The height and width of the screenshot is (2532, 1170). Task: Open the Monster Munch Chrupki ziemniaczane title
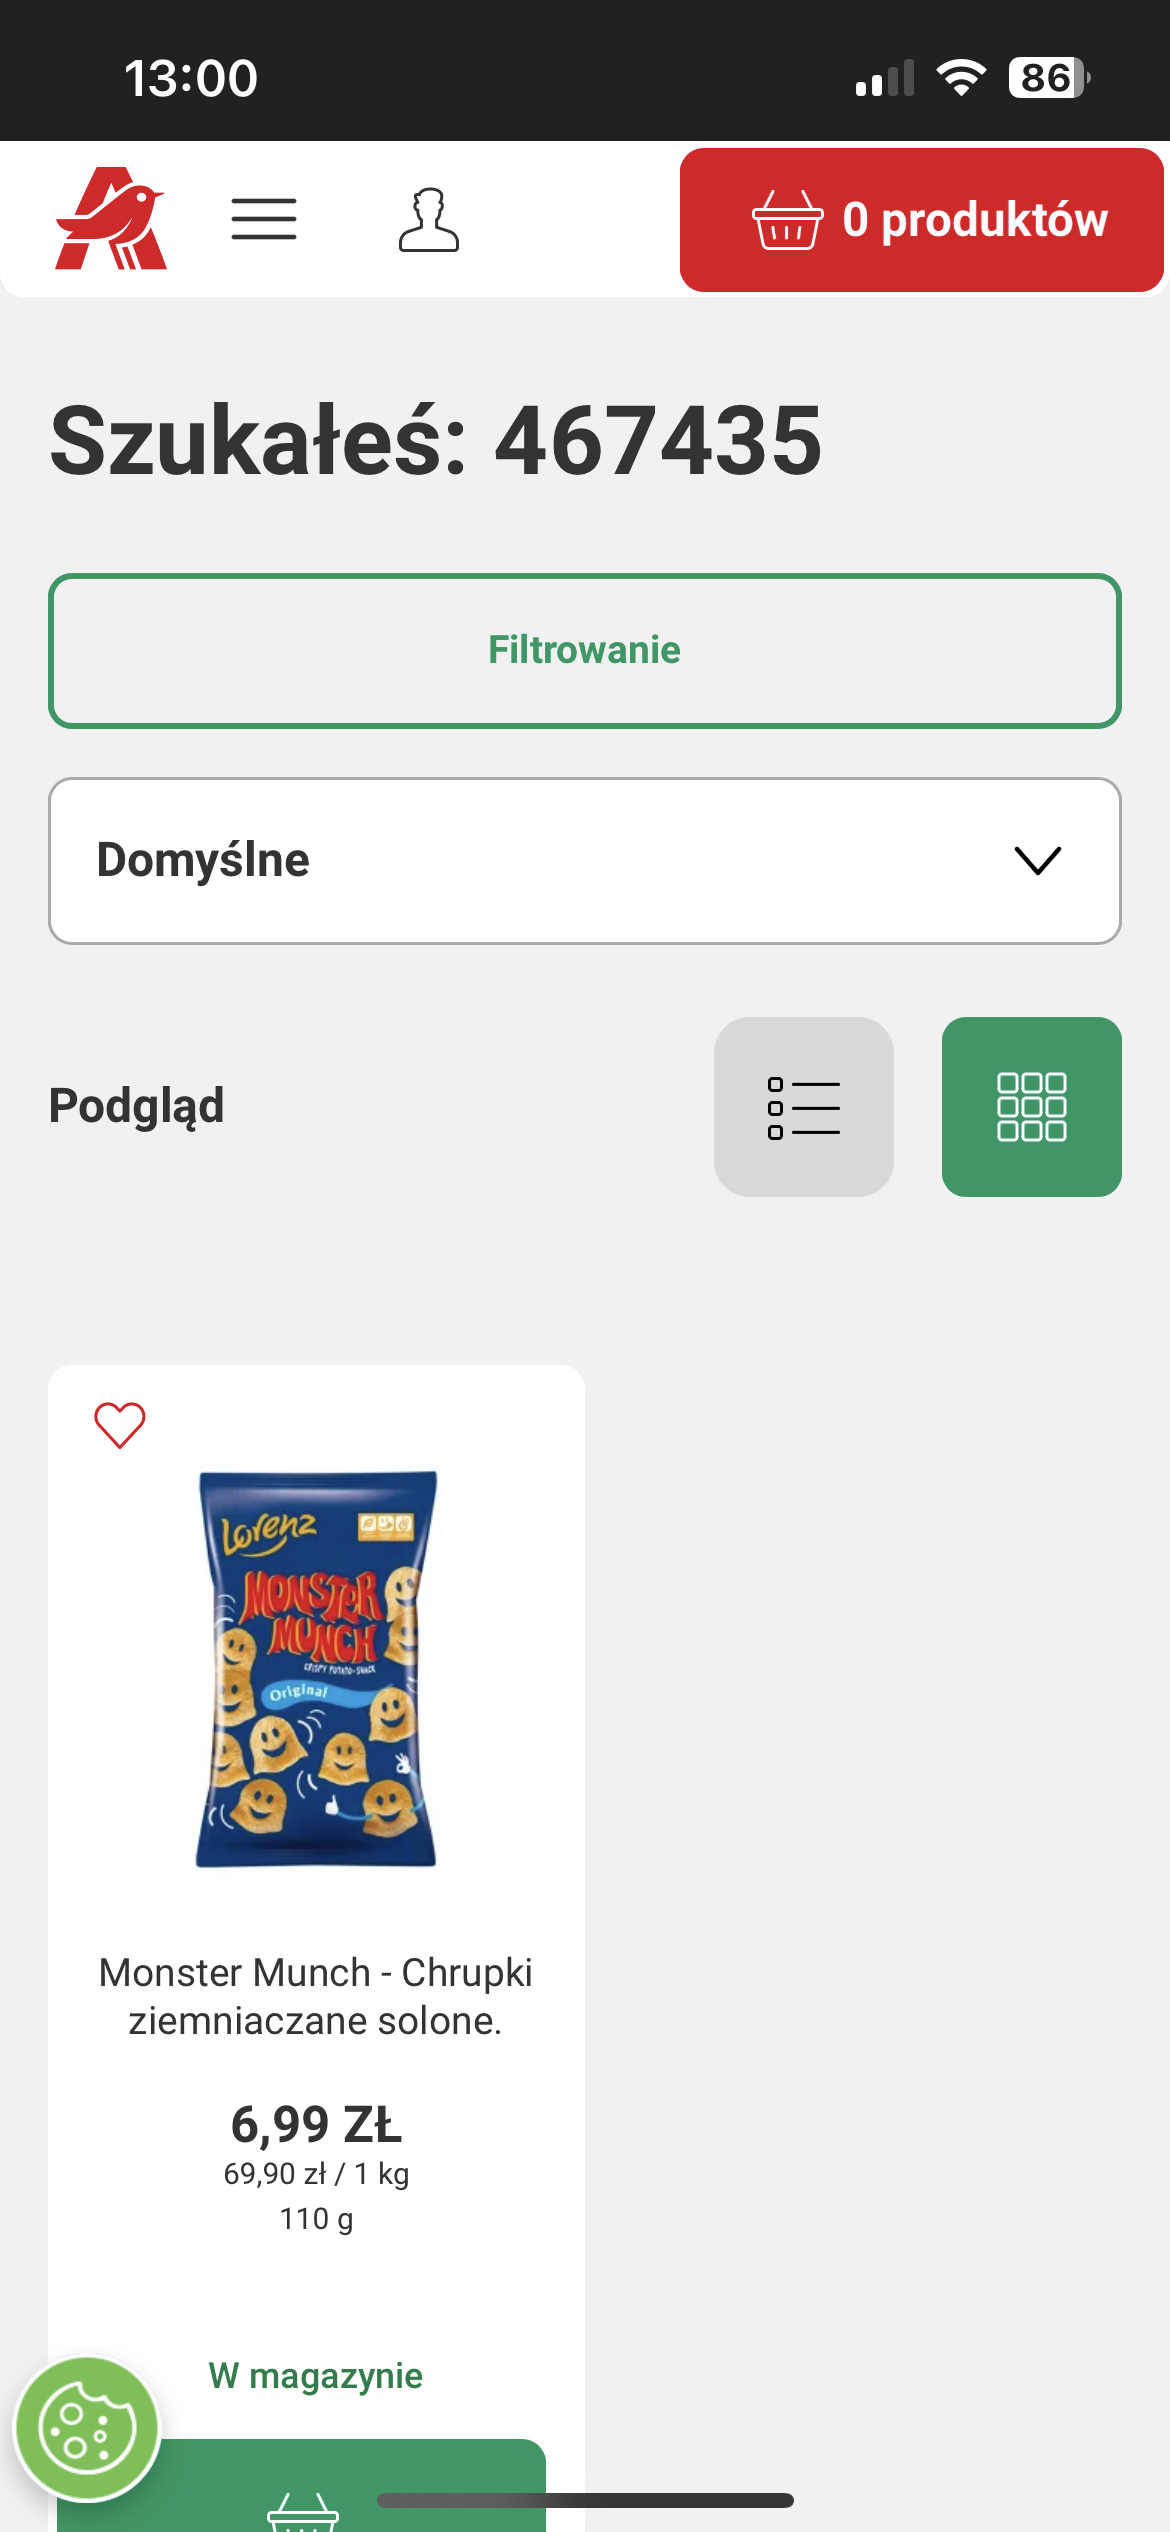(316, 1996)
